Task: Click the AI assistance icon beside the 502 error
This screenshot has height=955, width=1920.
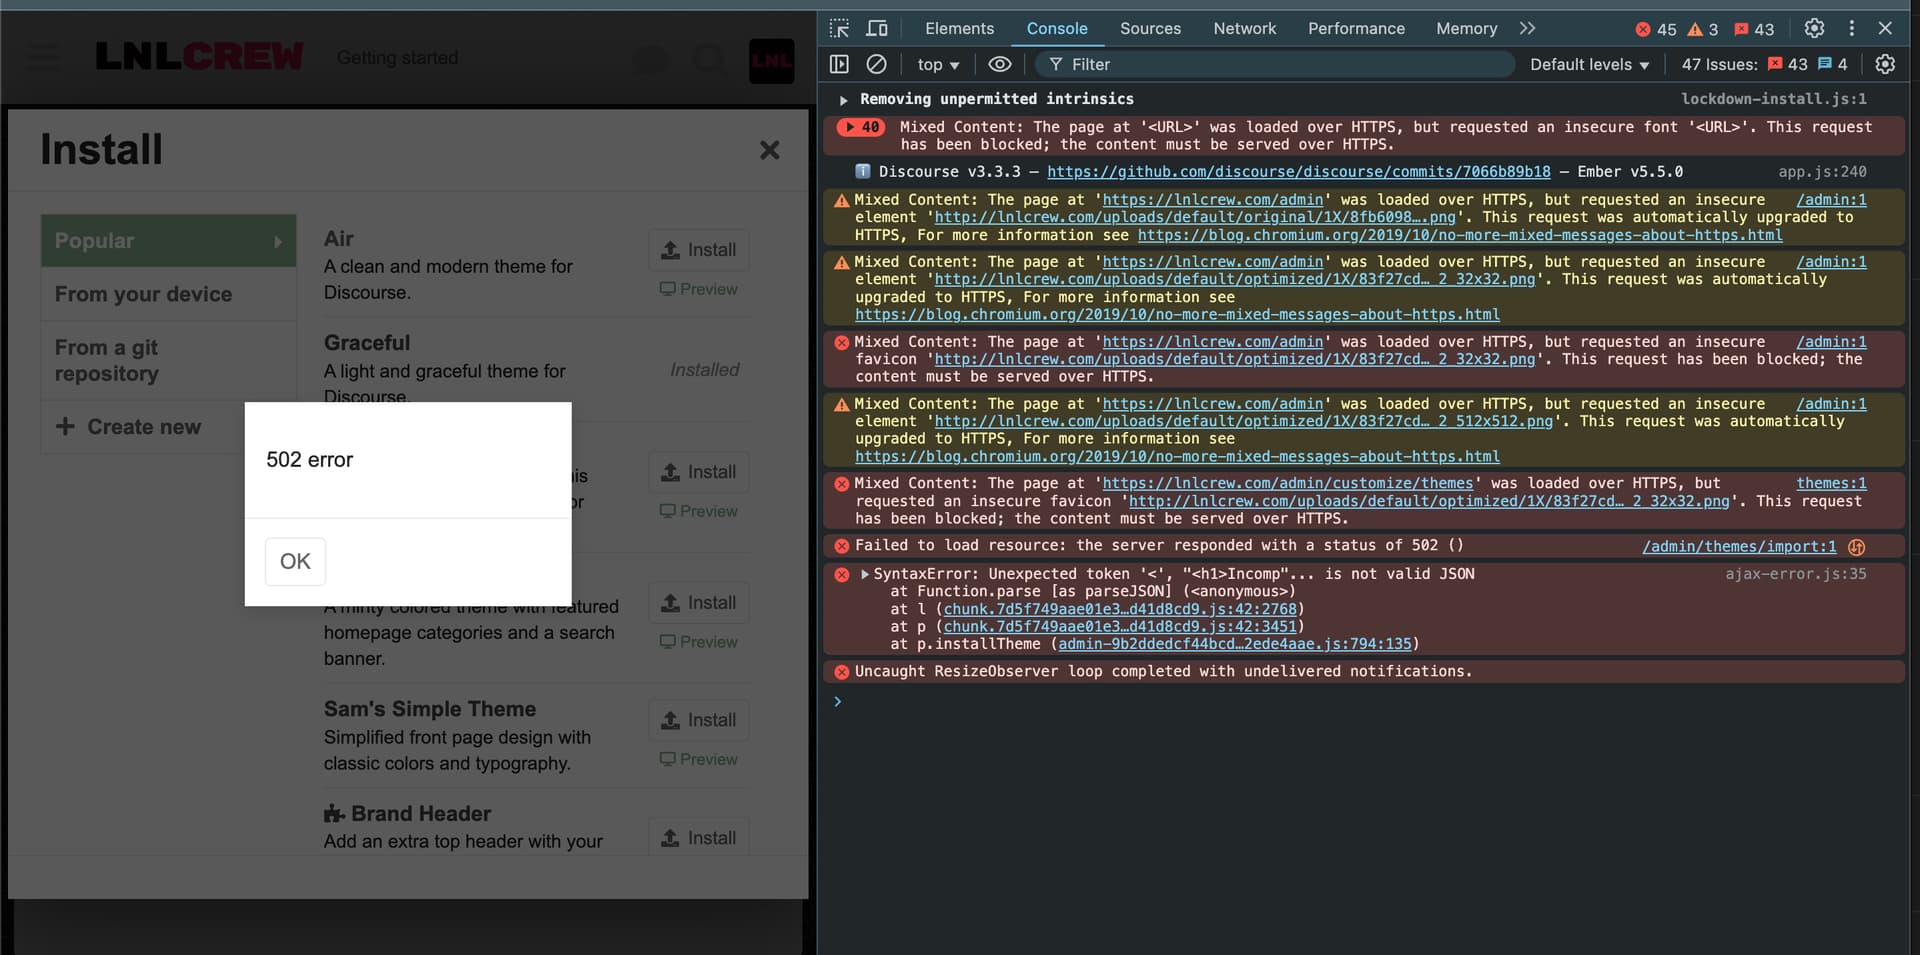Action: point(1857,547)
